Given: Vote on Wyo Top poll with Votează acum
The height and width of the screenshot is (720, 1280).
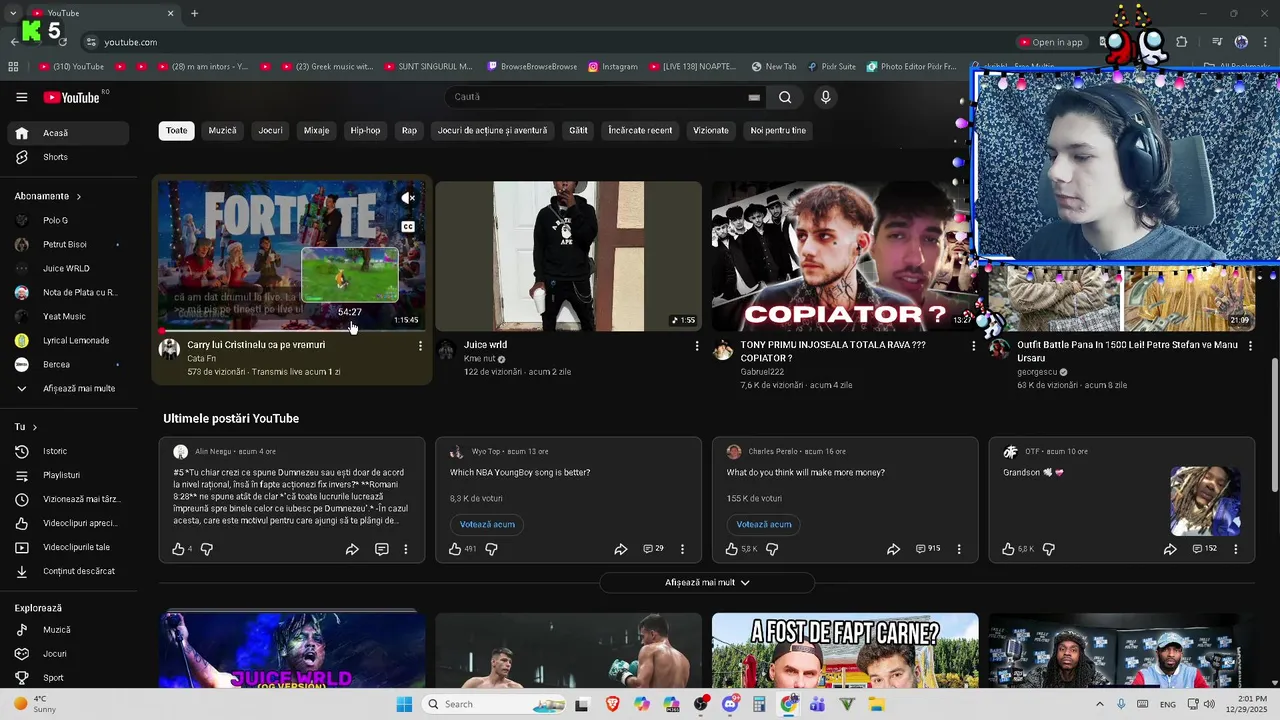Looking at the screenshot, I should coord(487,524).
